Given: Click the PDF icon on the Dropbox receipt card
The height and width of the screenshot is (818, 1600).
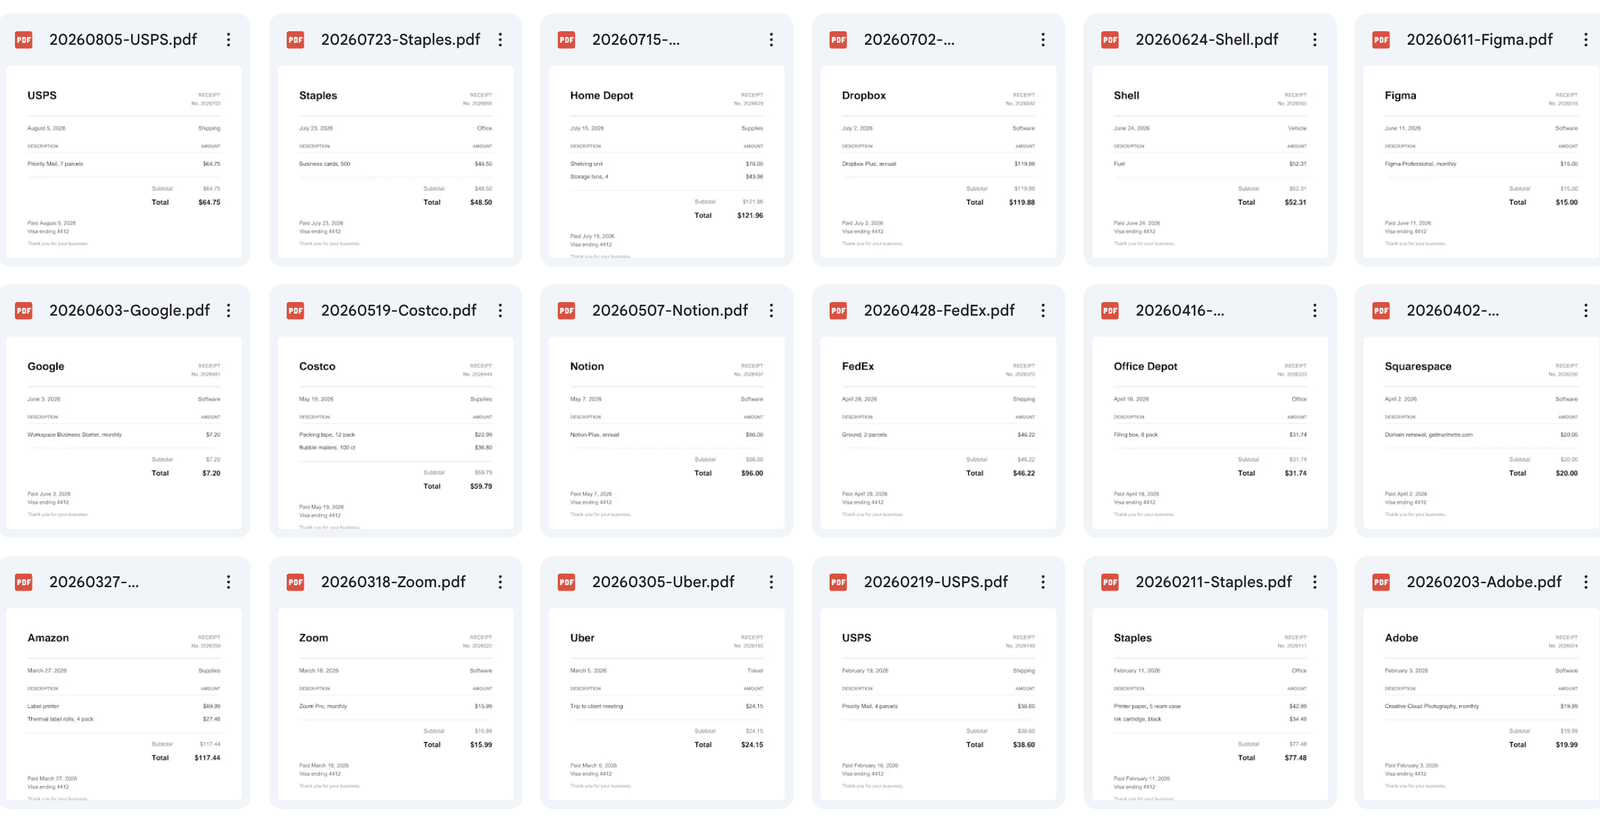Looking at the screenshot, I should pyautogui.click(x=838, y=40).
